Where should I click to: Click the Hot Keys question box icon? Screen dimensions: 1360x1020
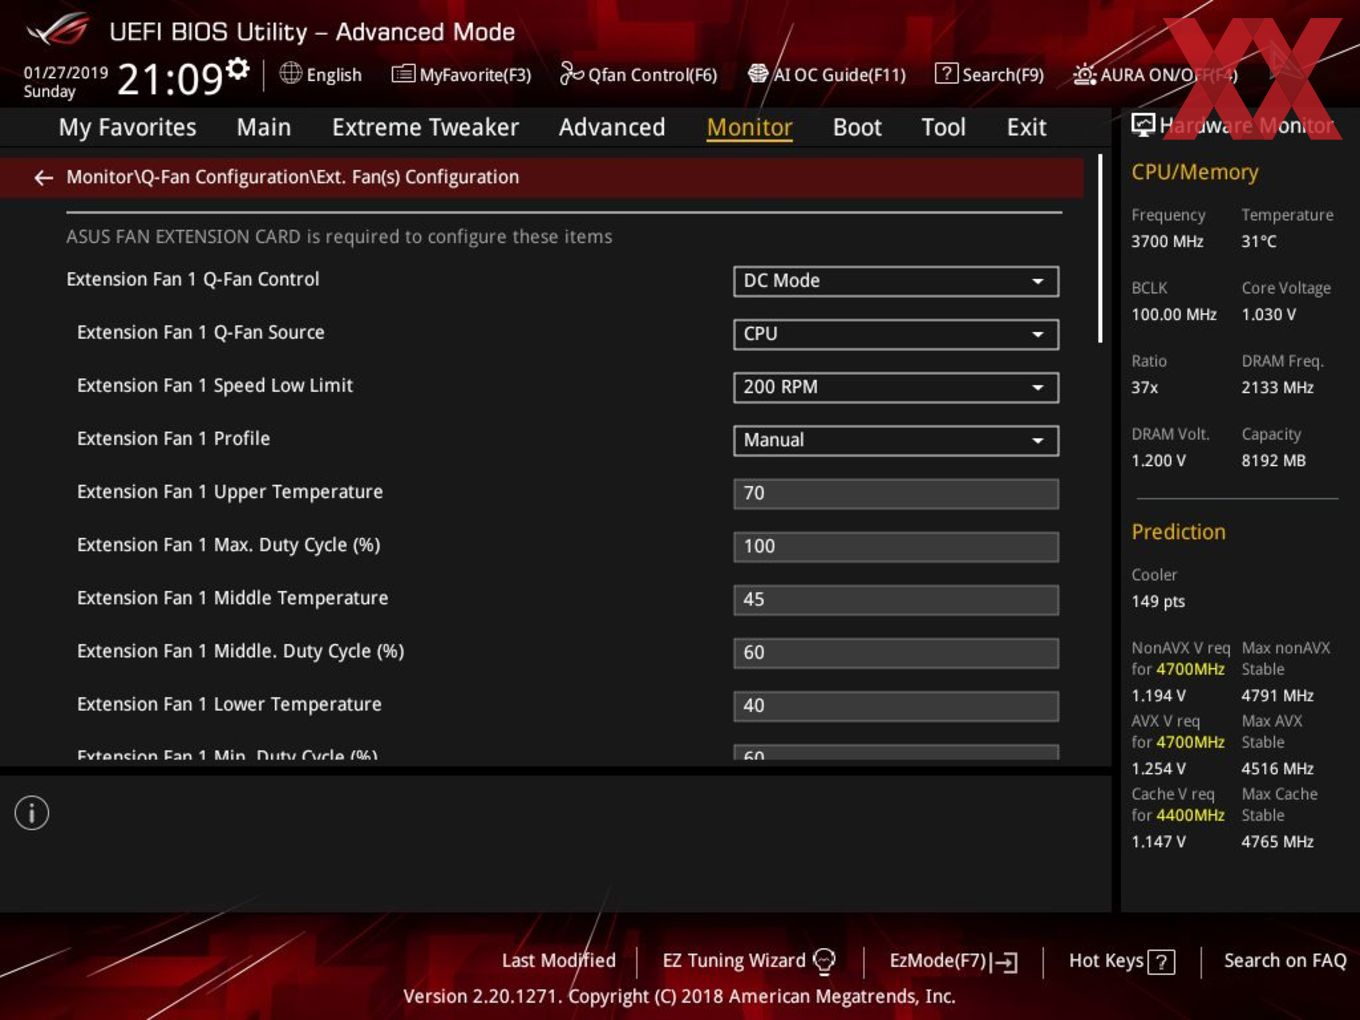point(1161,962)
